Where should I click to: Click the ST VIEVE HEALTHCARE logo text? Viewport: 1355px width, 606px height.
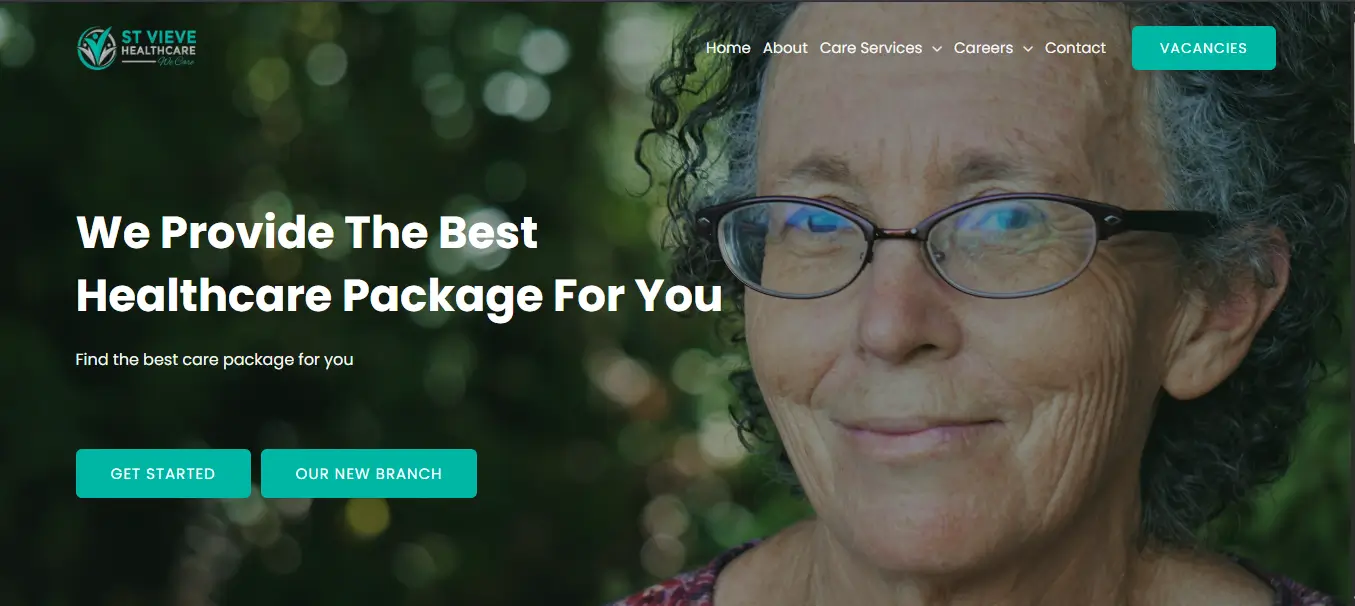(x=159, y=43)
